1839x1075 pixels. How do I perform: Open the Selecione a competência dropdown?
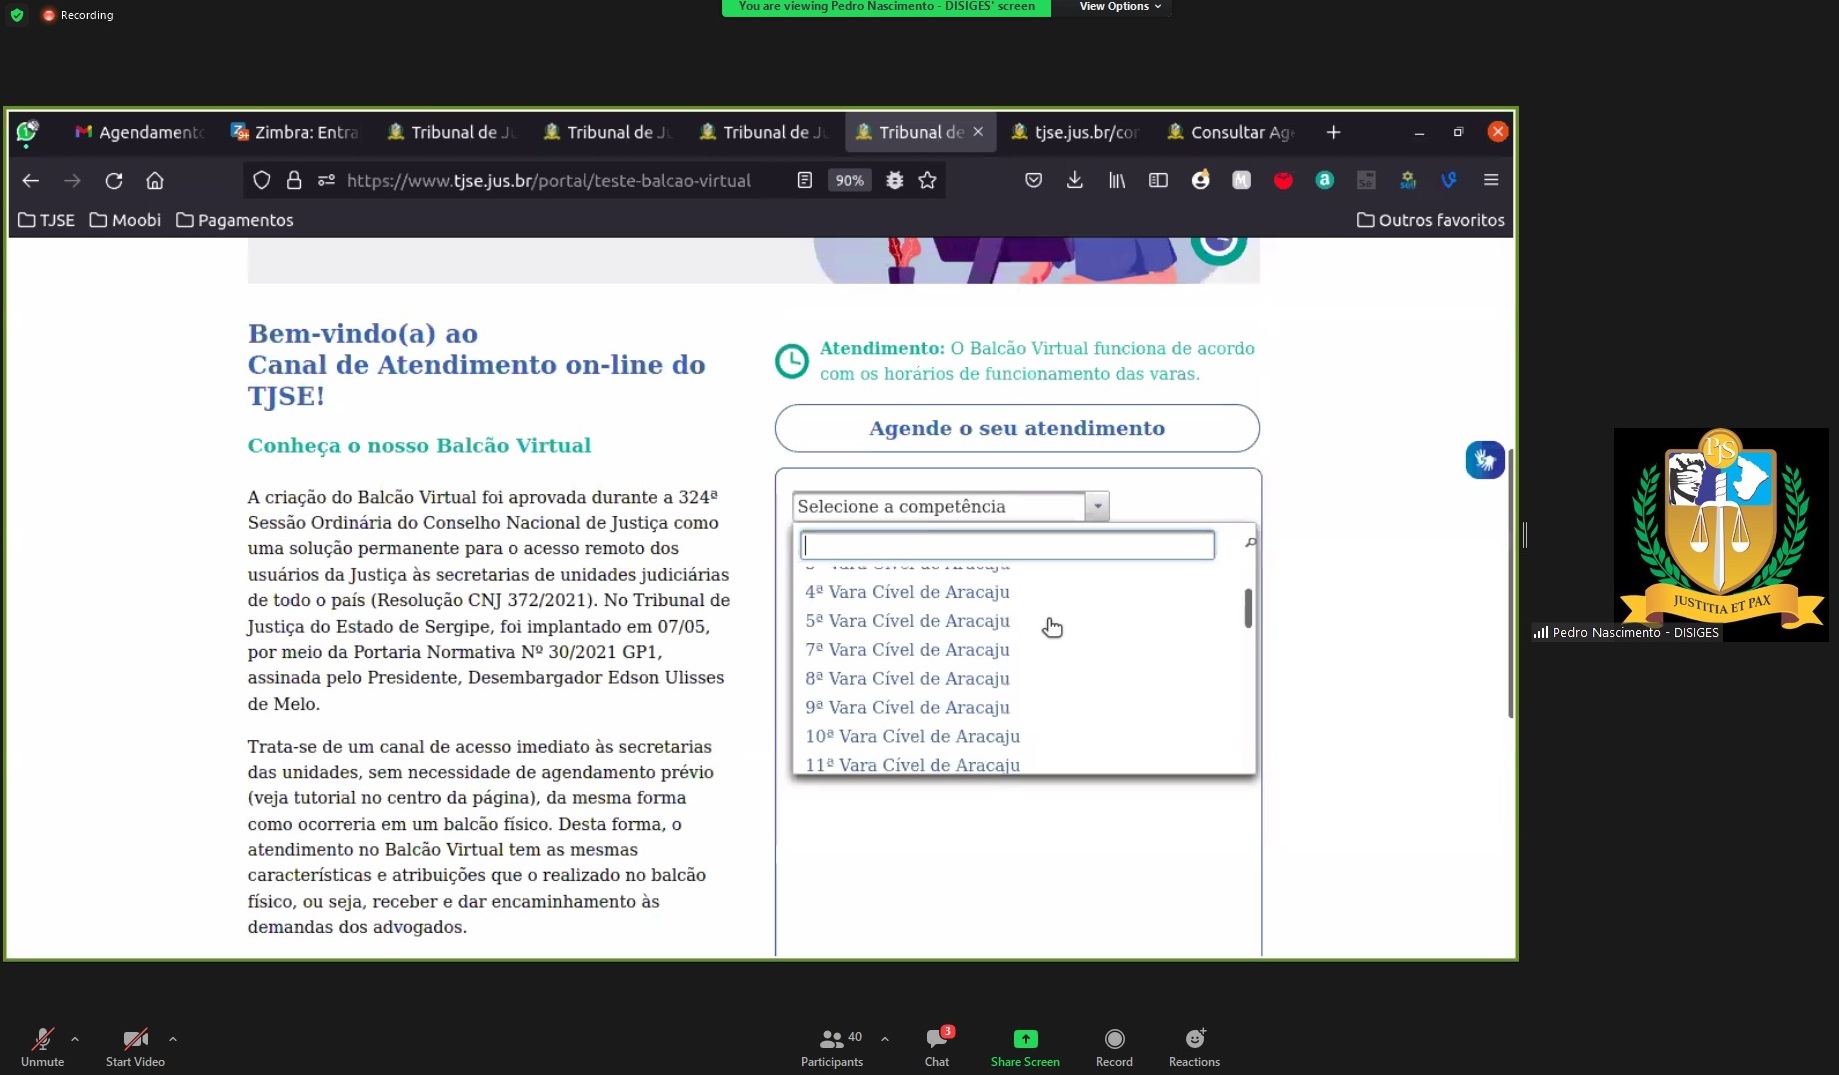950,506
